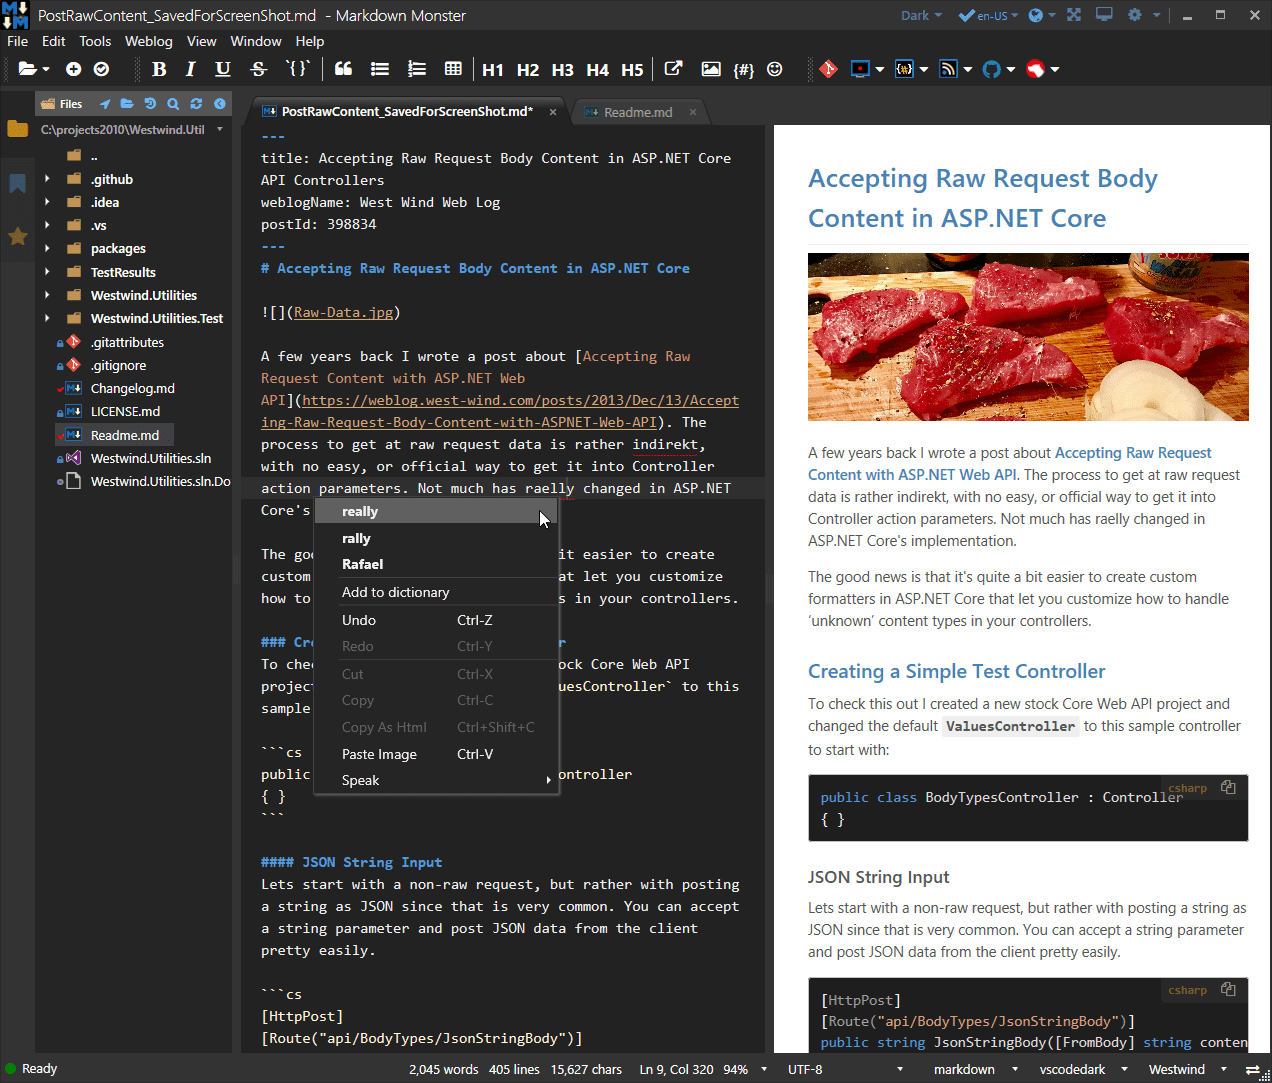Apply italic formatting

190,69
